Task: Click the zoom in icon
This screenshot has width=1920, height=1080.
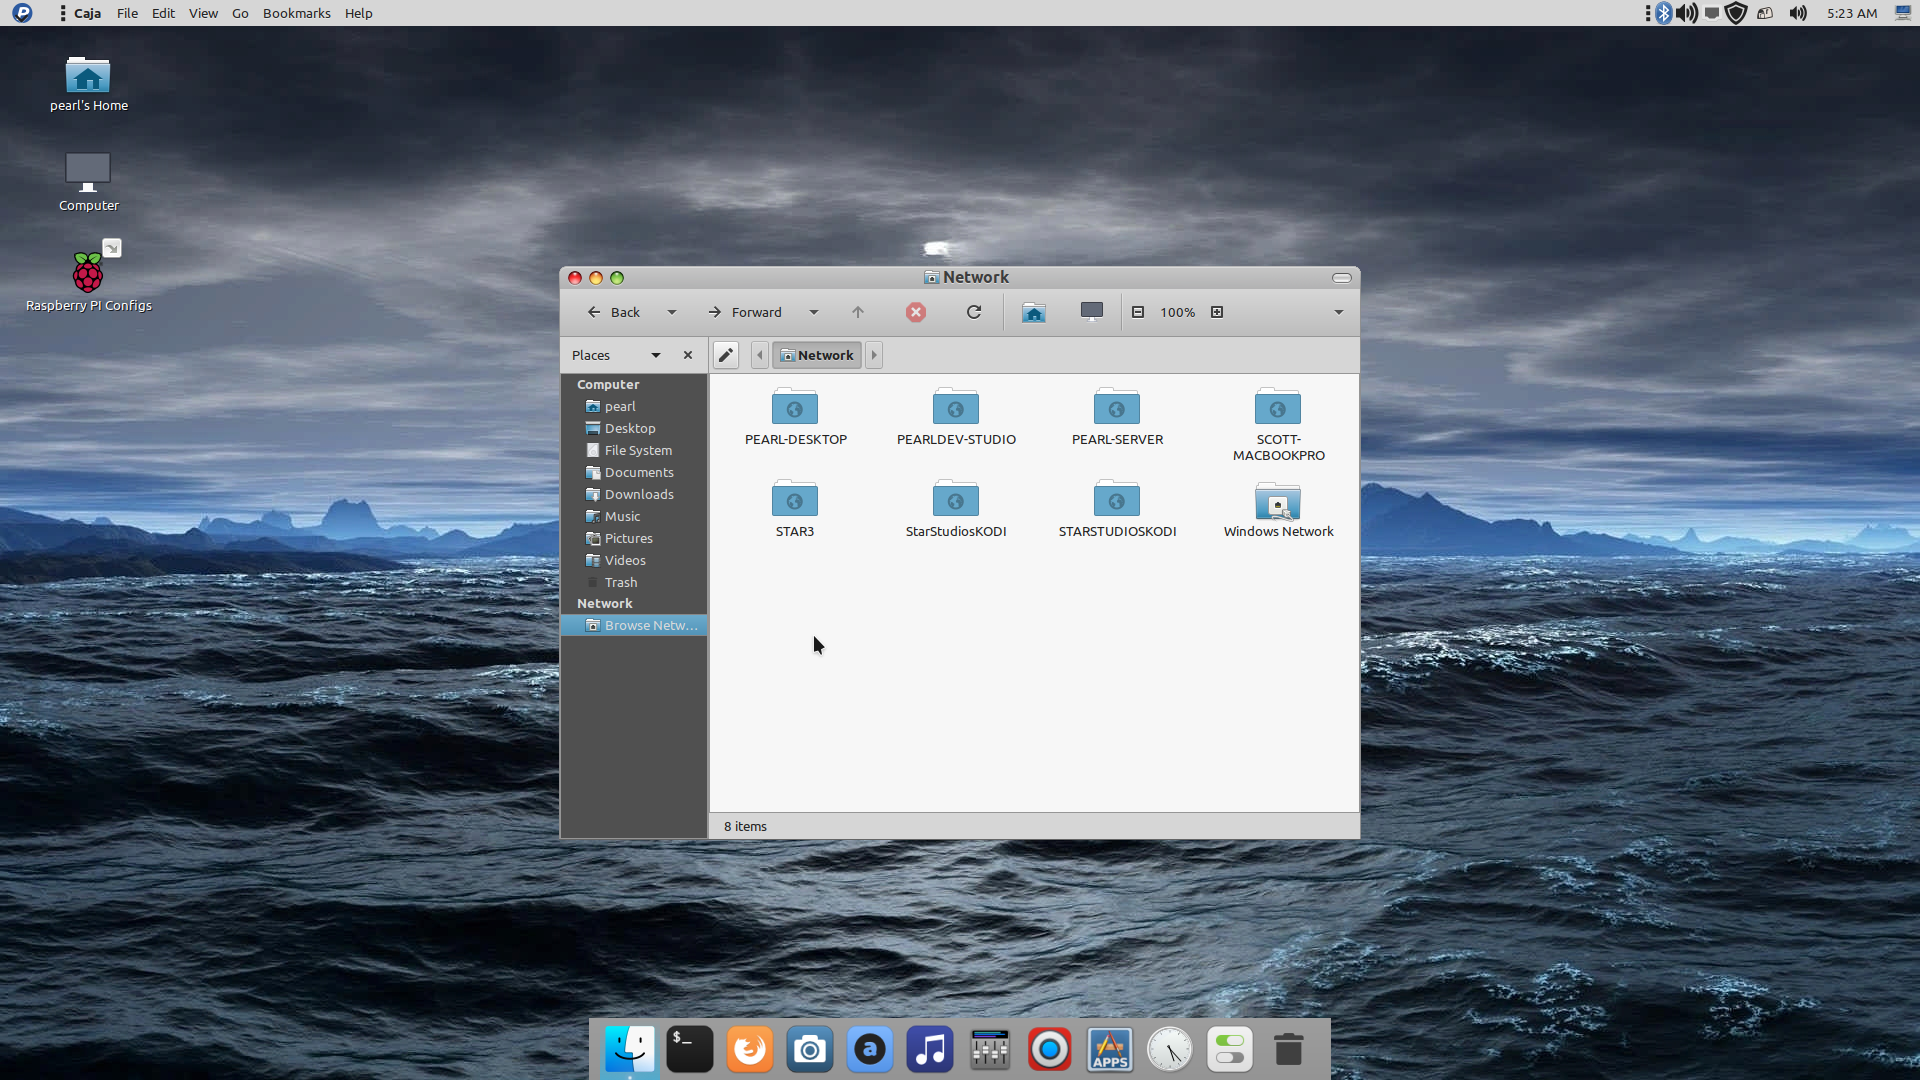Action: tap(1217, 312)
